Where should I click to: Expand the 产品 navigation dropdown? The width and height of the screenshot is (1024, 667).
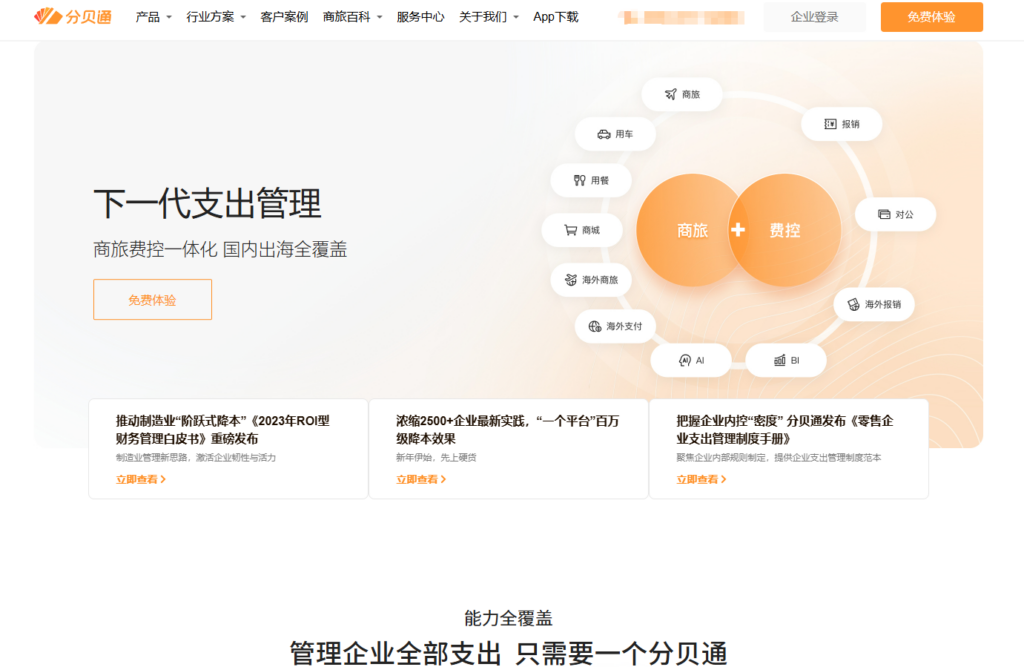click(152, 17)
